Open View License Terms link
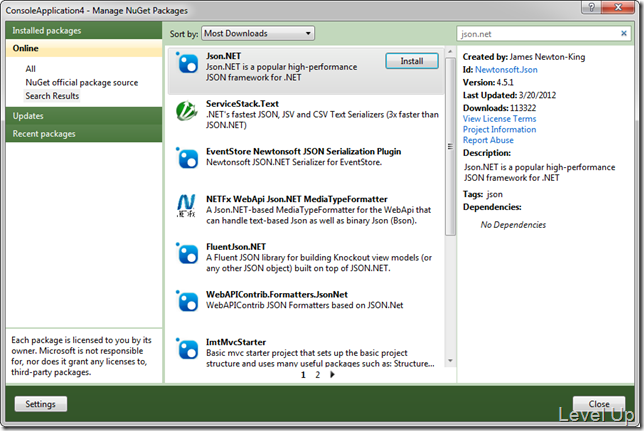Screen dimensions: 644x431 499,119
